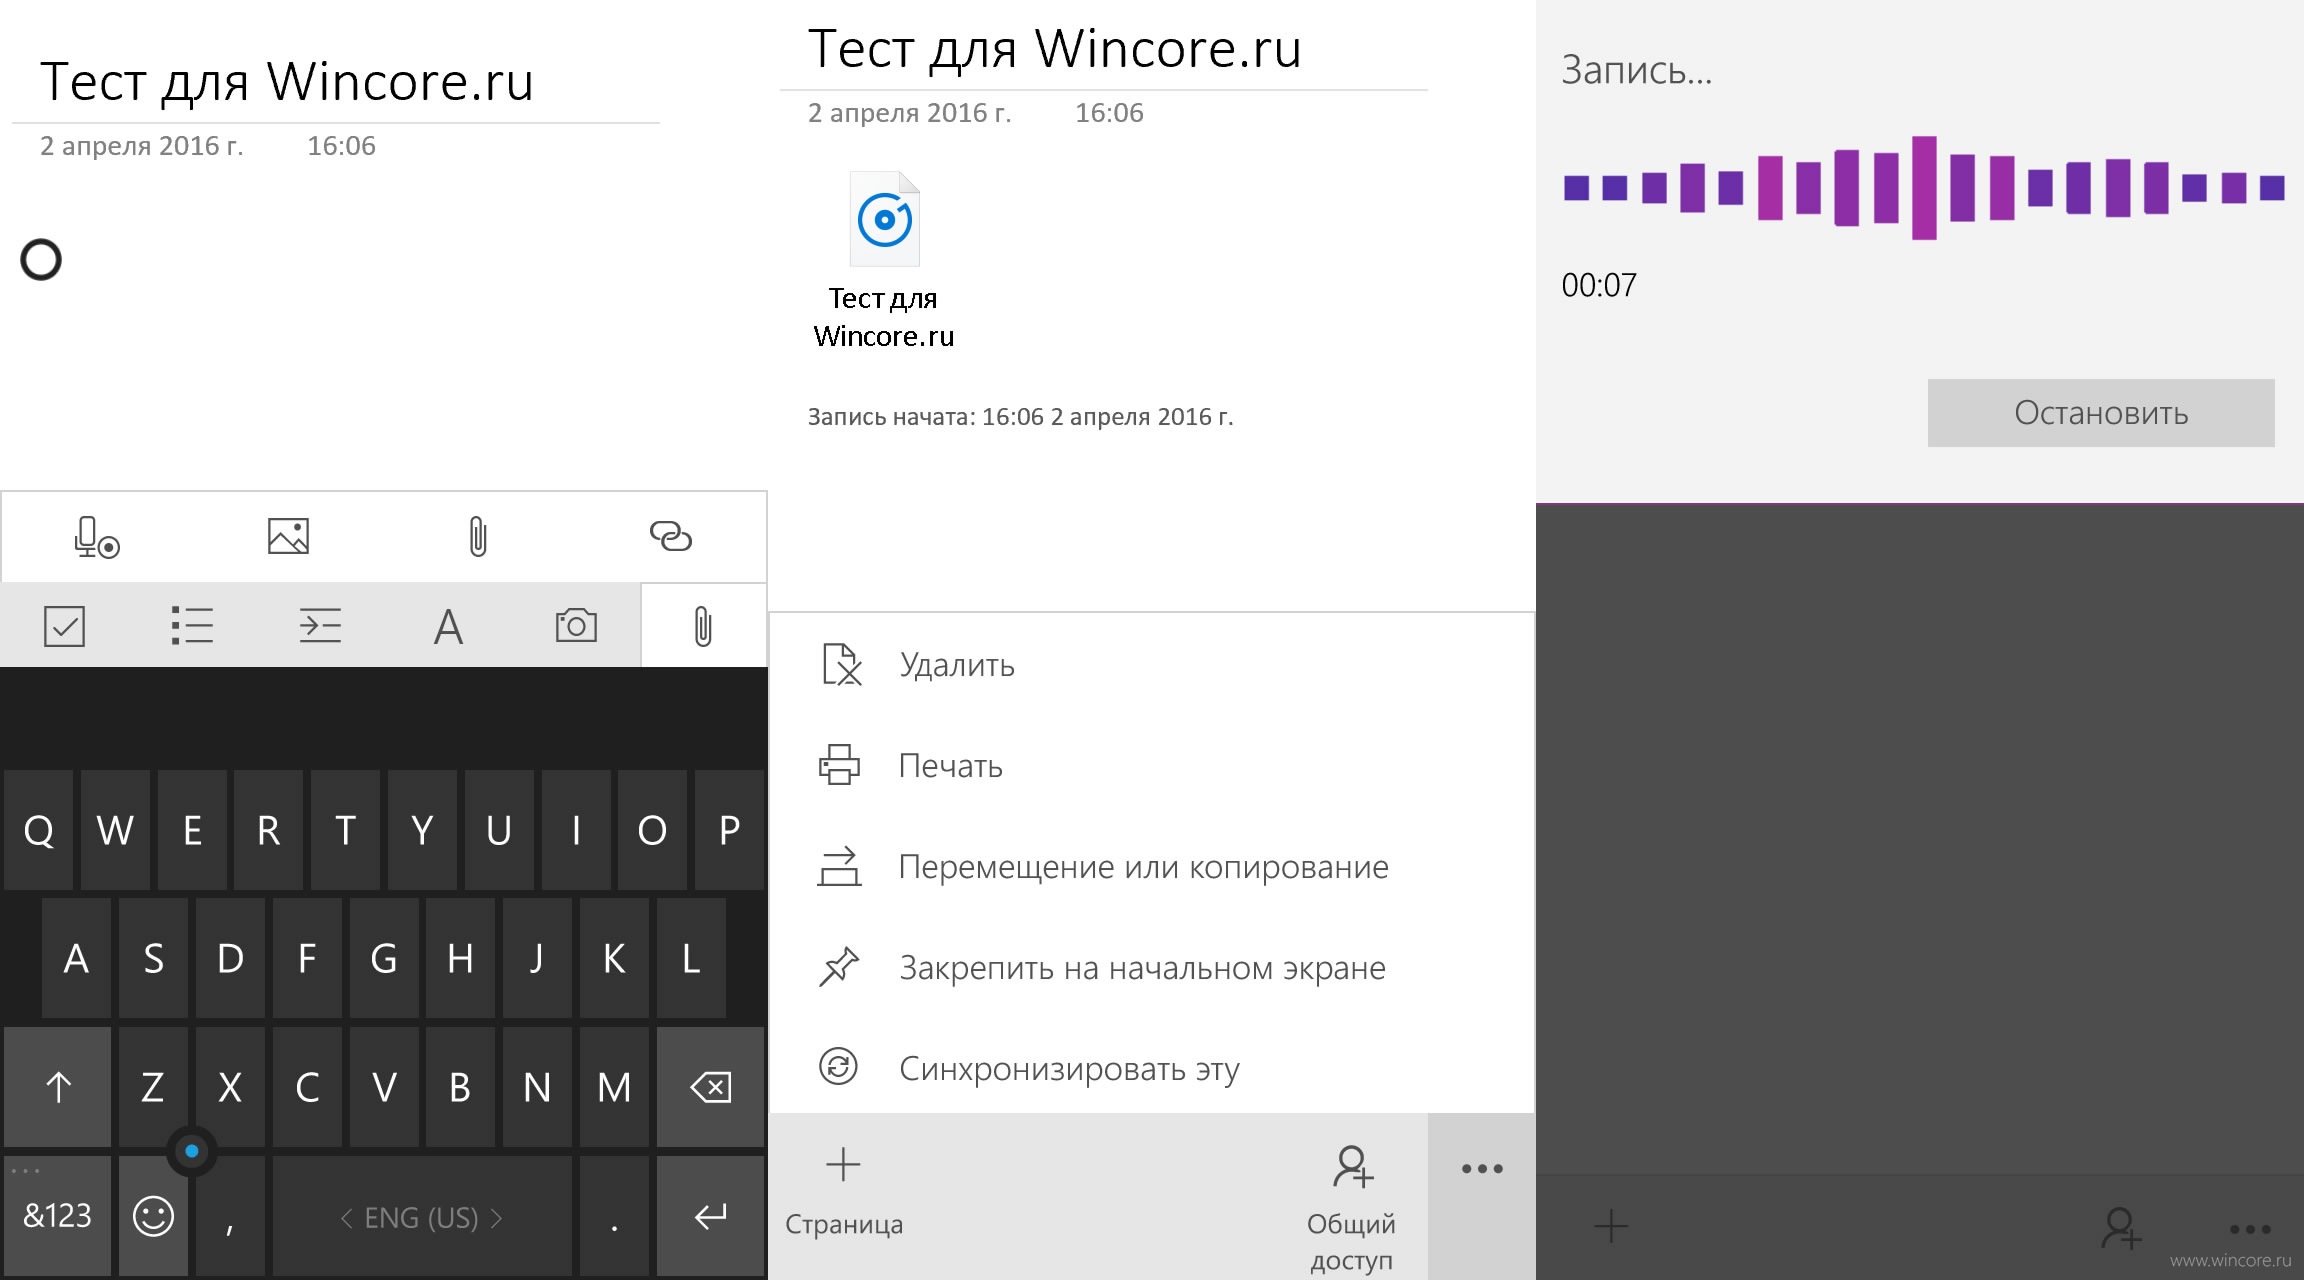
Task: Add new page with Страница button
Action: [x=844, y=1192]
